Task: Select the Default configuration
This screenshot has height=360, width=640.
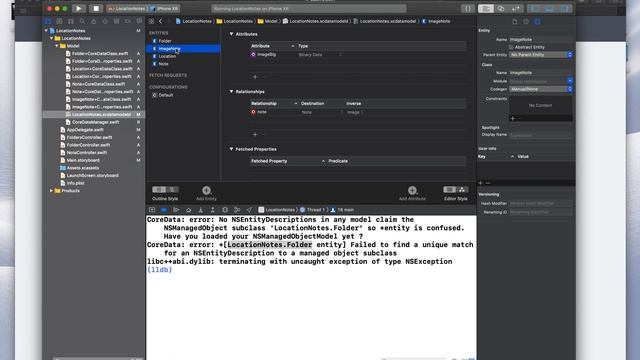Action: 166,95
